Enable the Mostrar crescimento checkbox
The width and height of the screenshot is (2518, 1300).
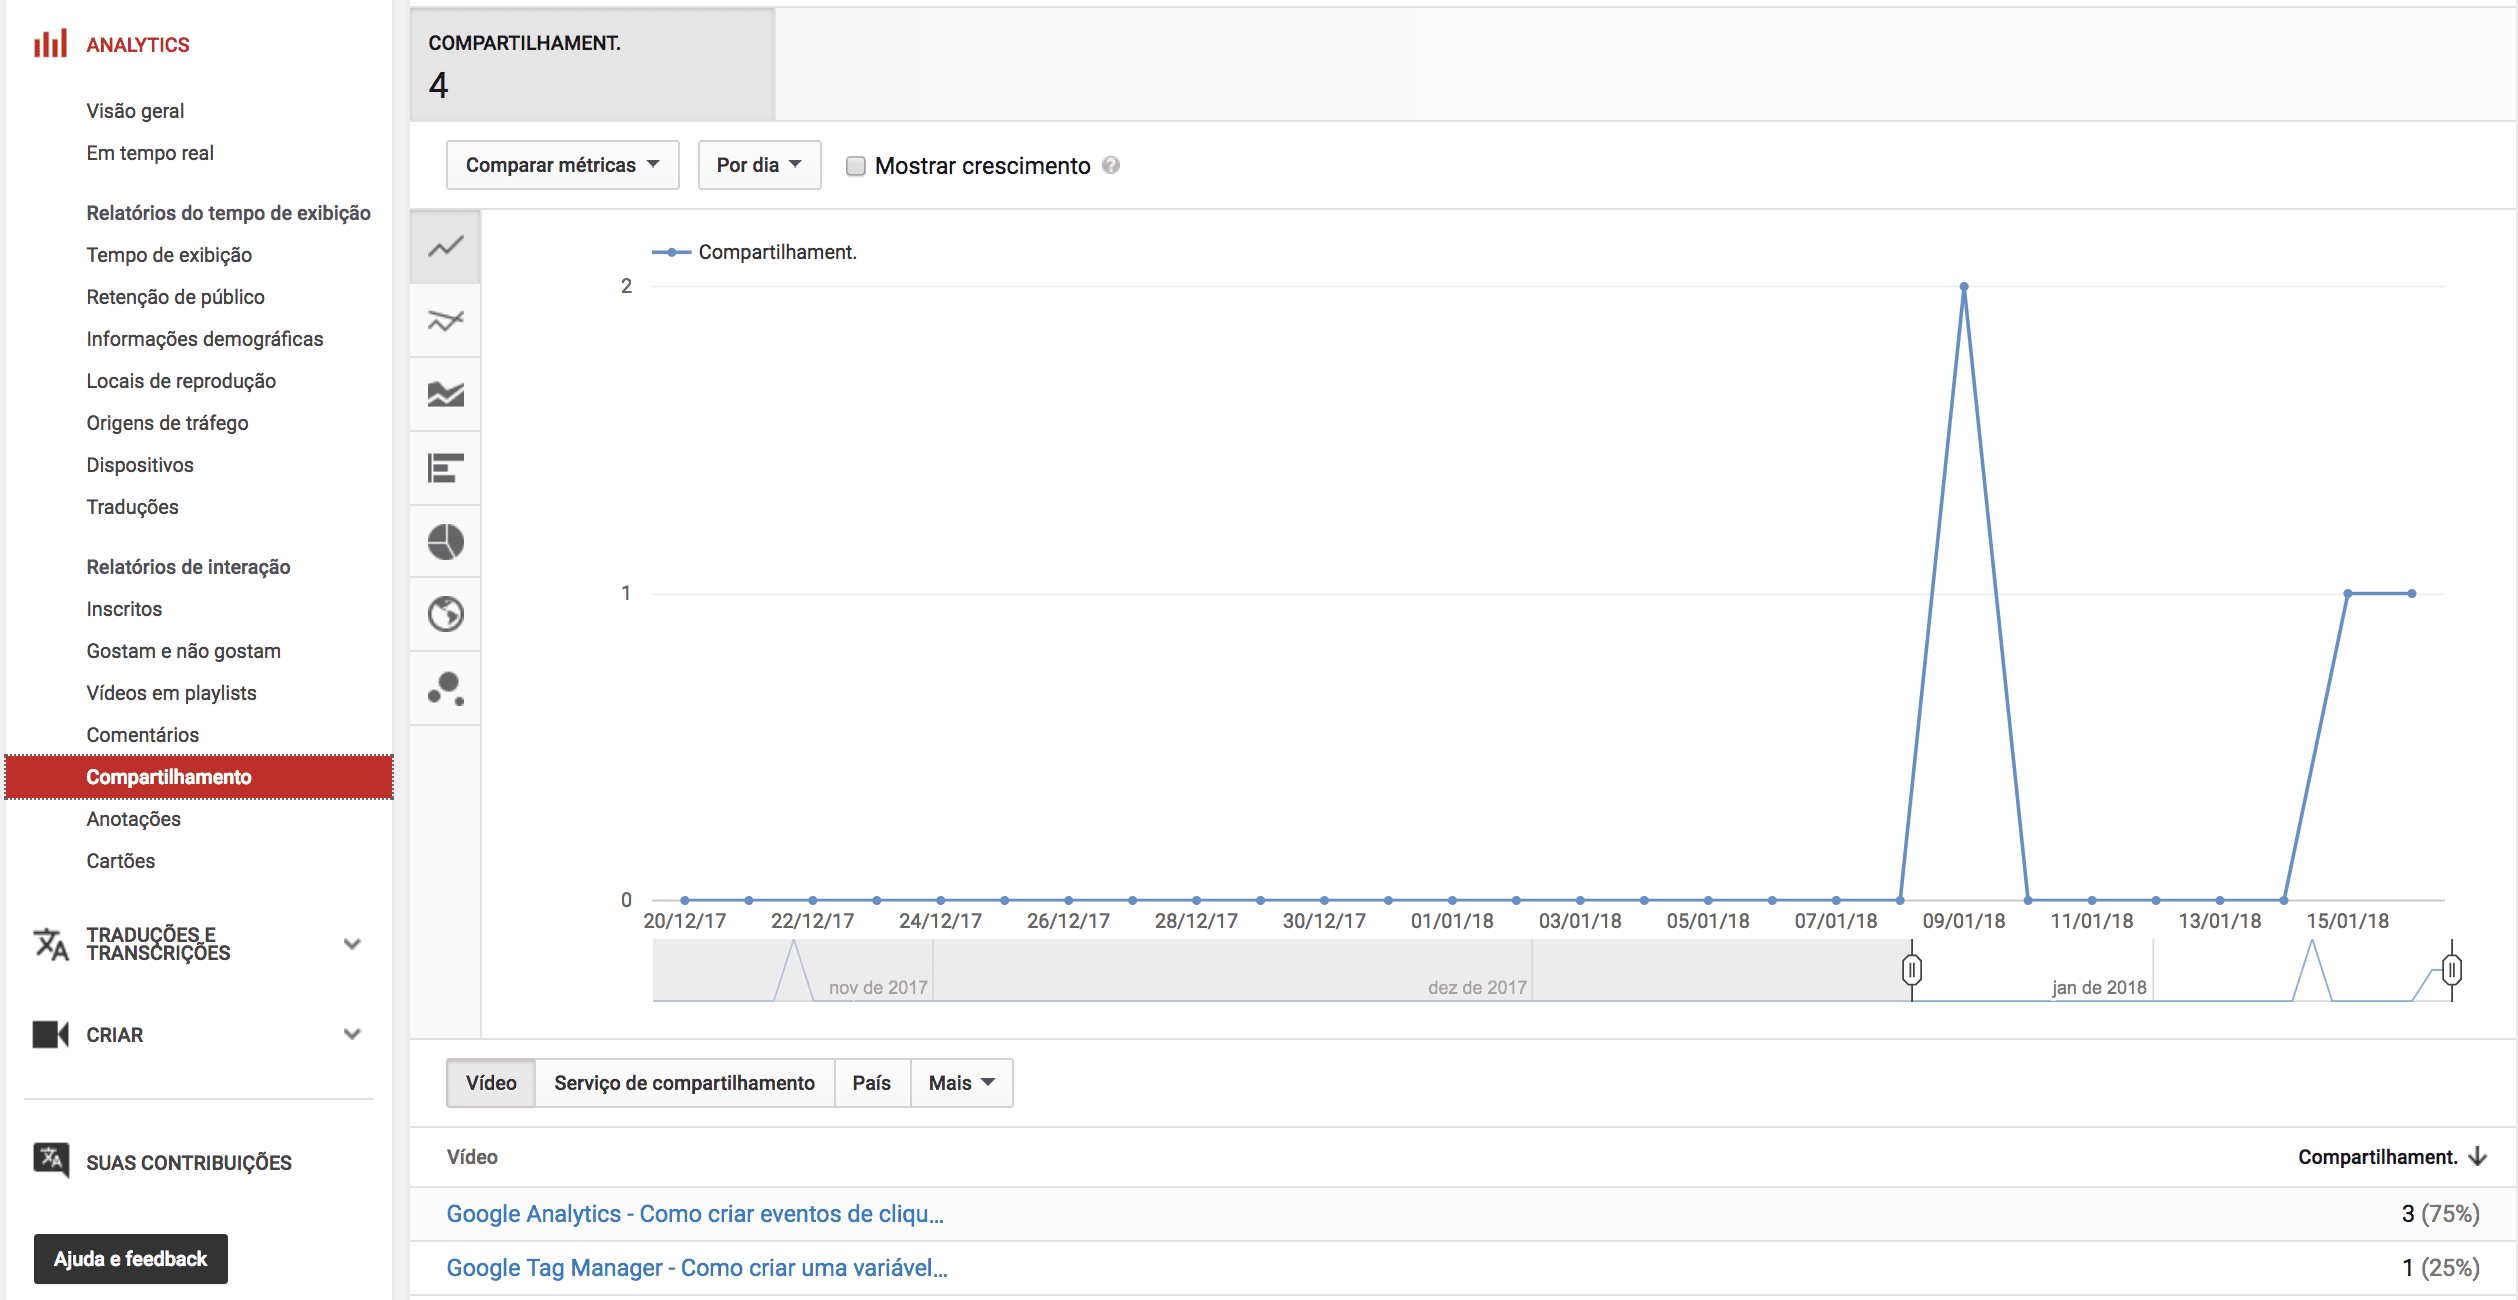[x=856, y=166]
